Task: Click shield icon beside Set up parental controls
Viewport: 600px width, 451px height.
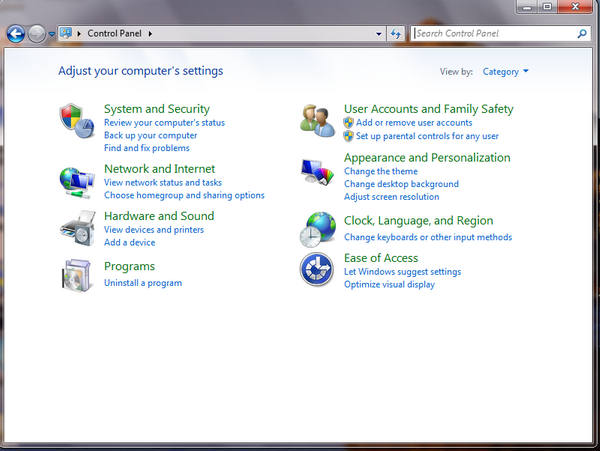Action: coord(348,136)
